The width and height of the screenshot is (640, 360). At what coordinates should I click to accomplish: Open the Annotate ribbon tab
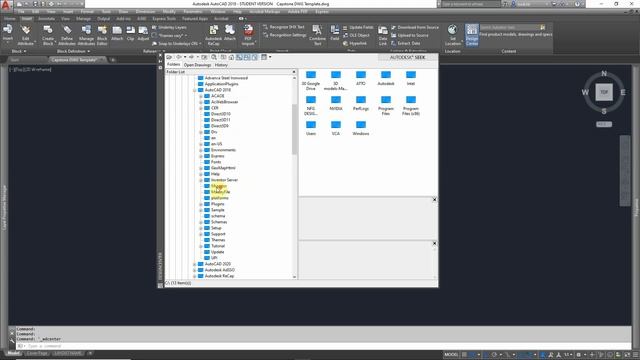46,18
